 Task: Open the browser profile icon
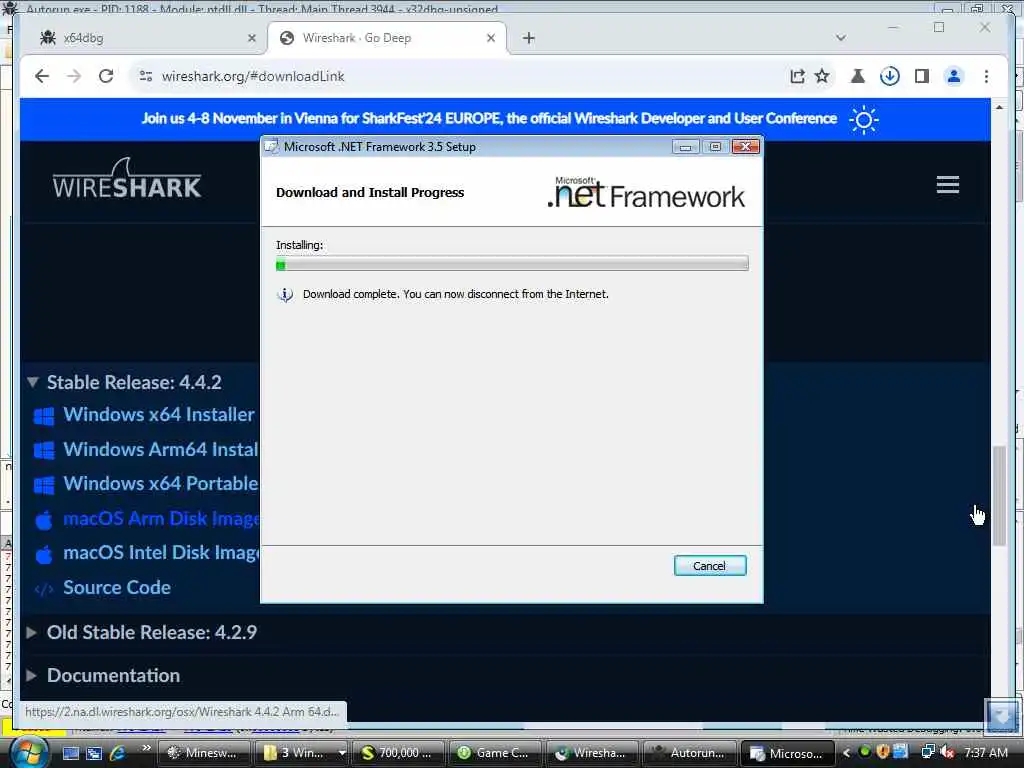point(953,76)
